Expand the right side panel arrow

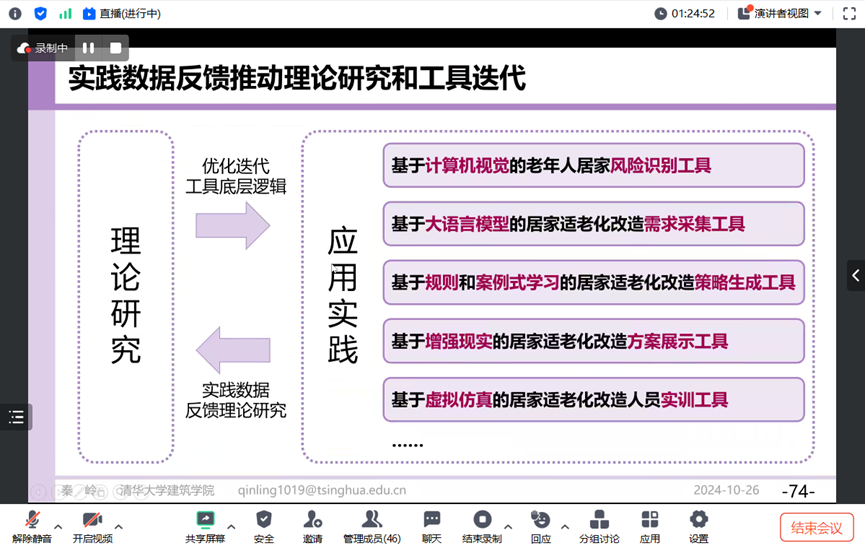[855, 275]
